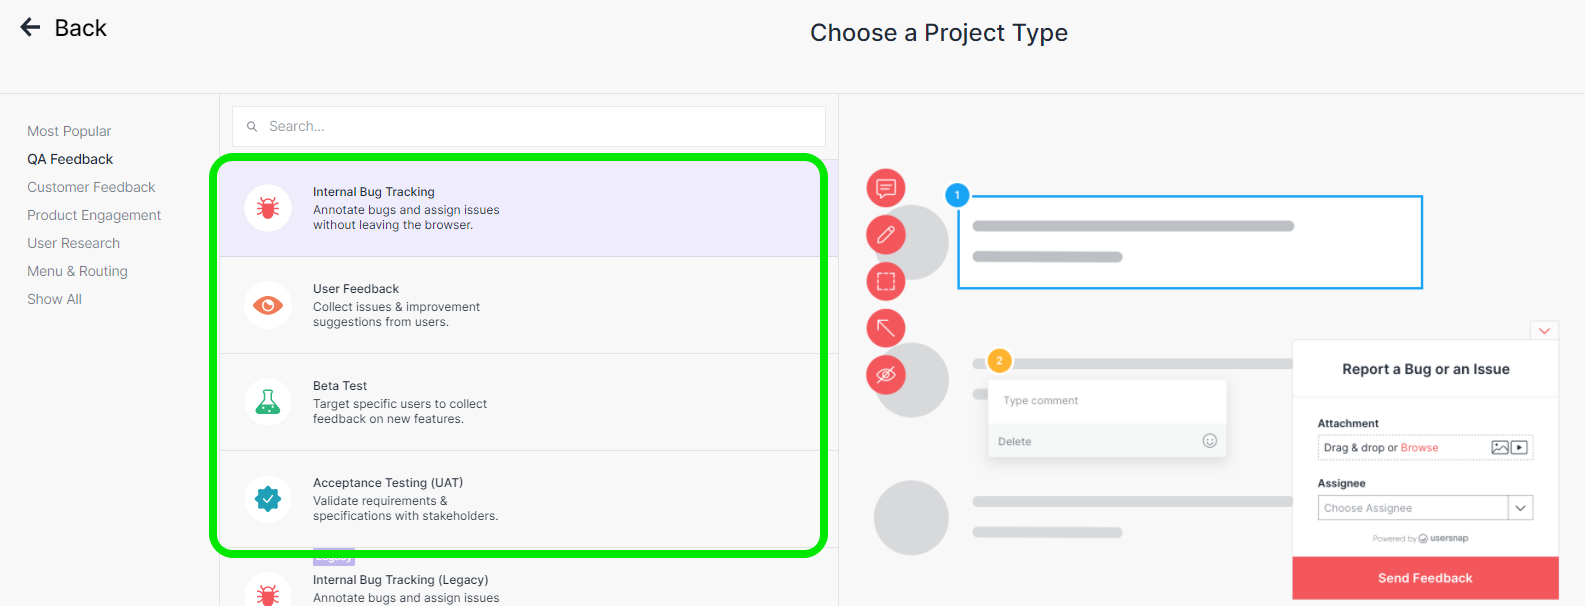This screenshot has height=606, width=1585.
Task: Click the Browse attachment link
Action: click(x=1419, y=448)
